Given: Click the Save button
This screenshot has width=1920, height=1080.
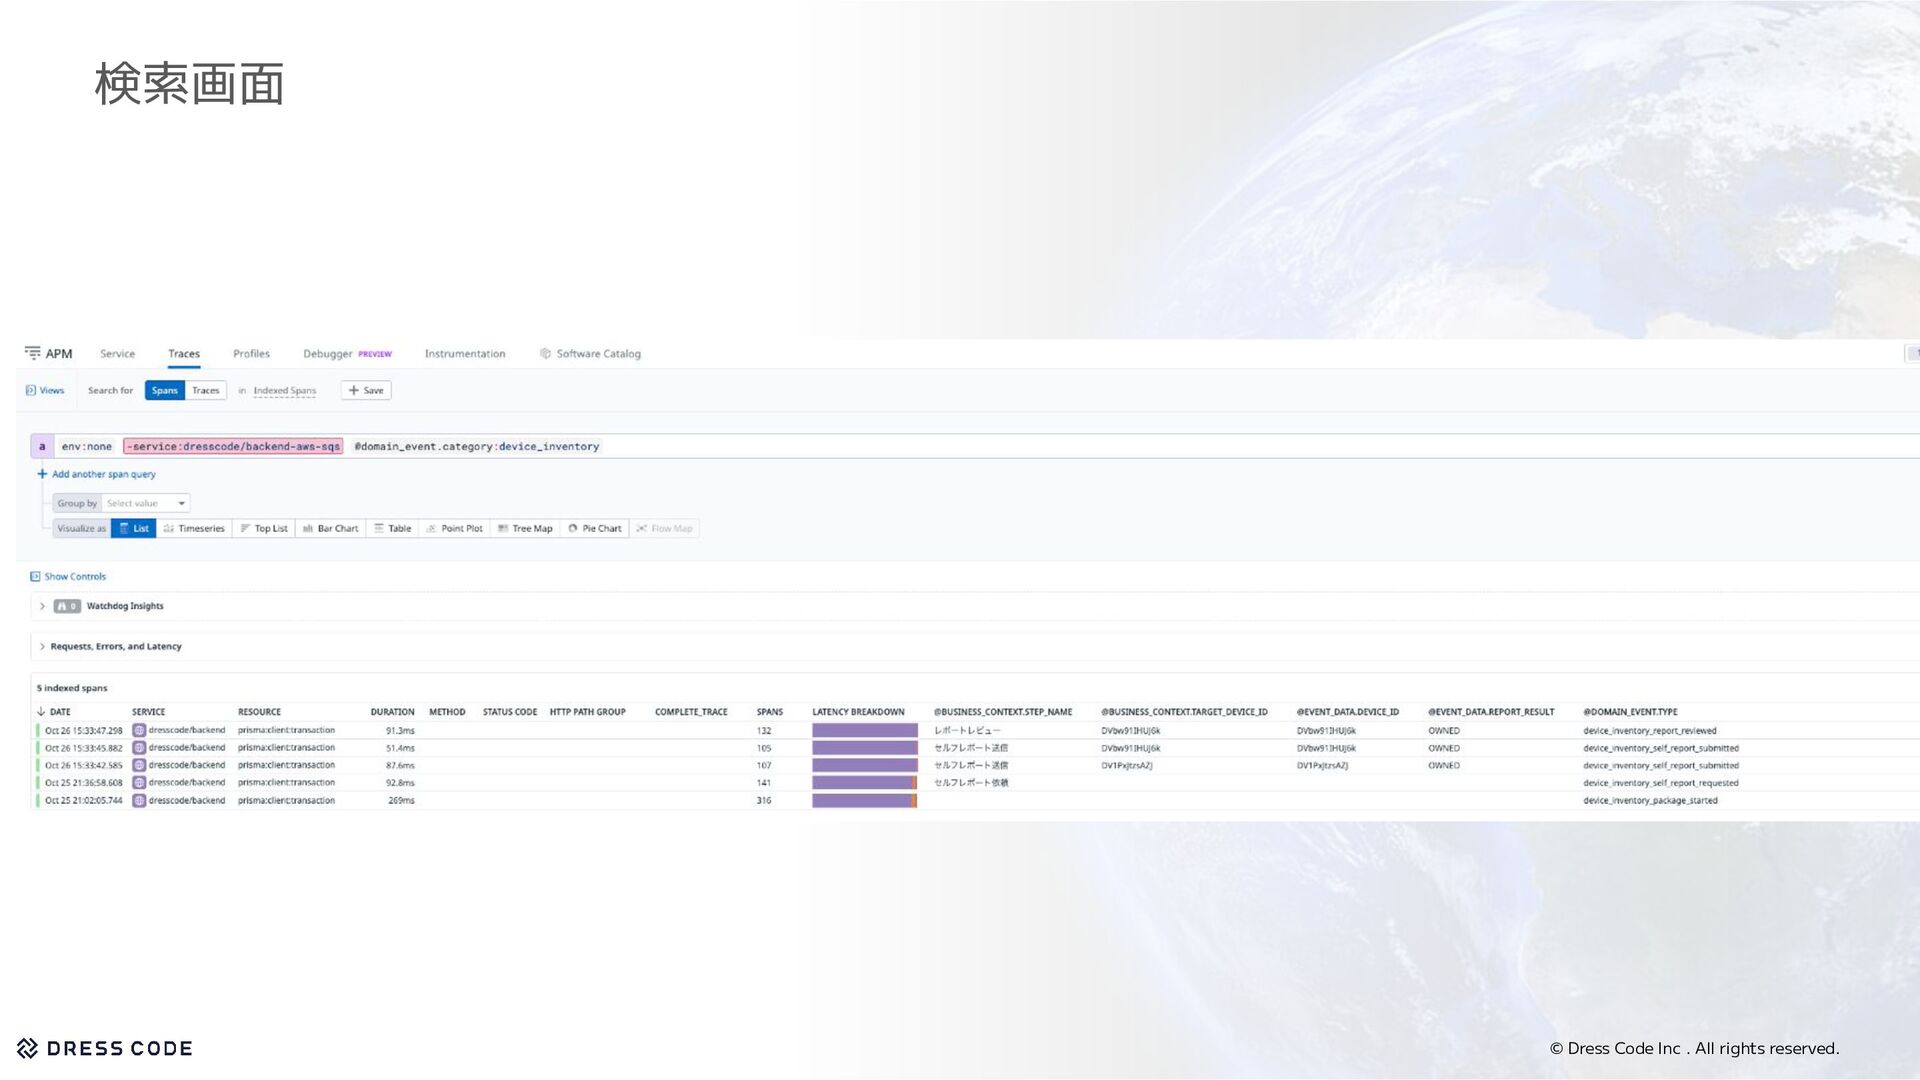Looking at the screenshot, I should (x=366, y=391).
